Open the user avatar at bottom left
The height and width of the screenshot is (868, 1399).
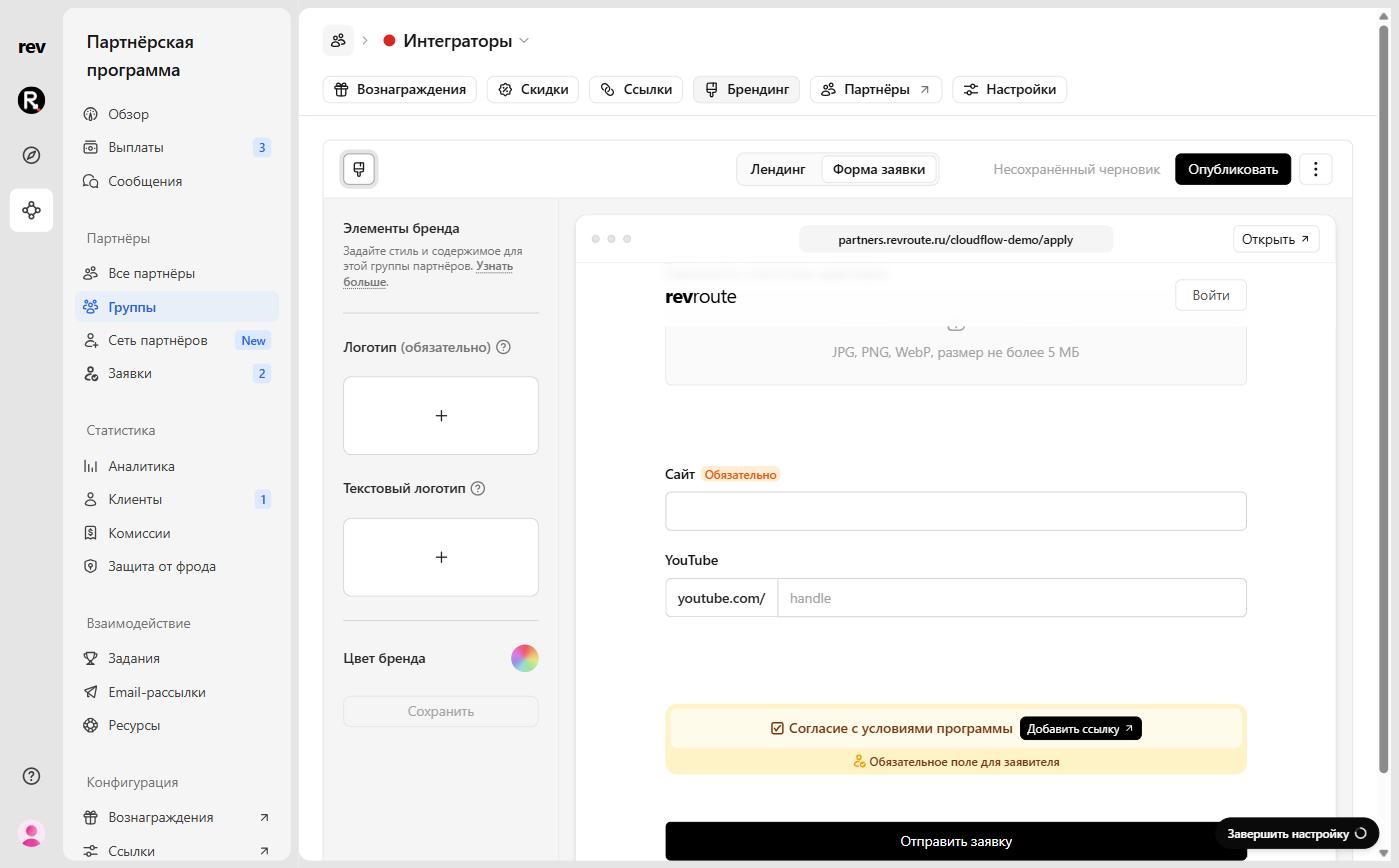(31, 833)
